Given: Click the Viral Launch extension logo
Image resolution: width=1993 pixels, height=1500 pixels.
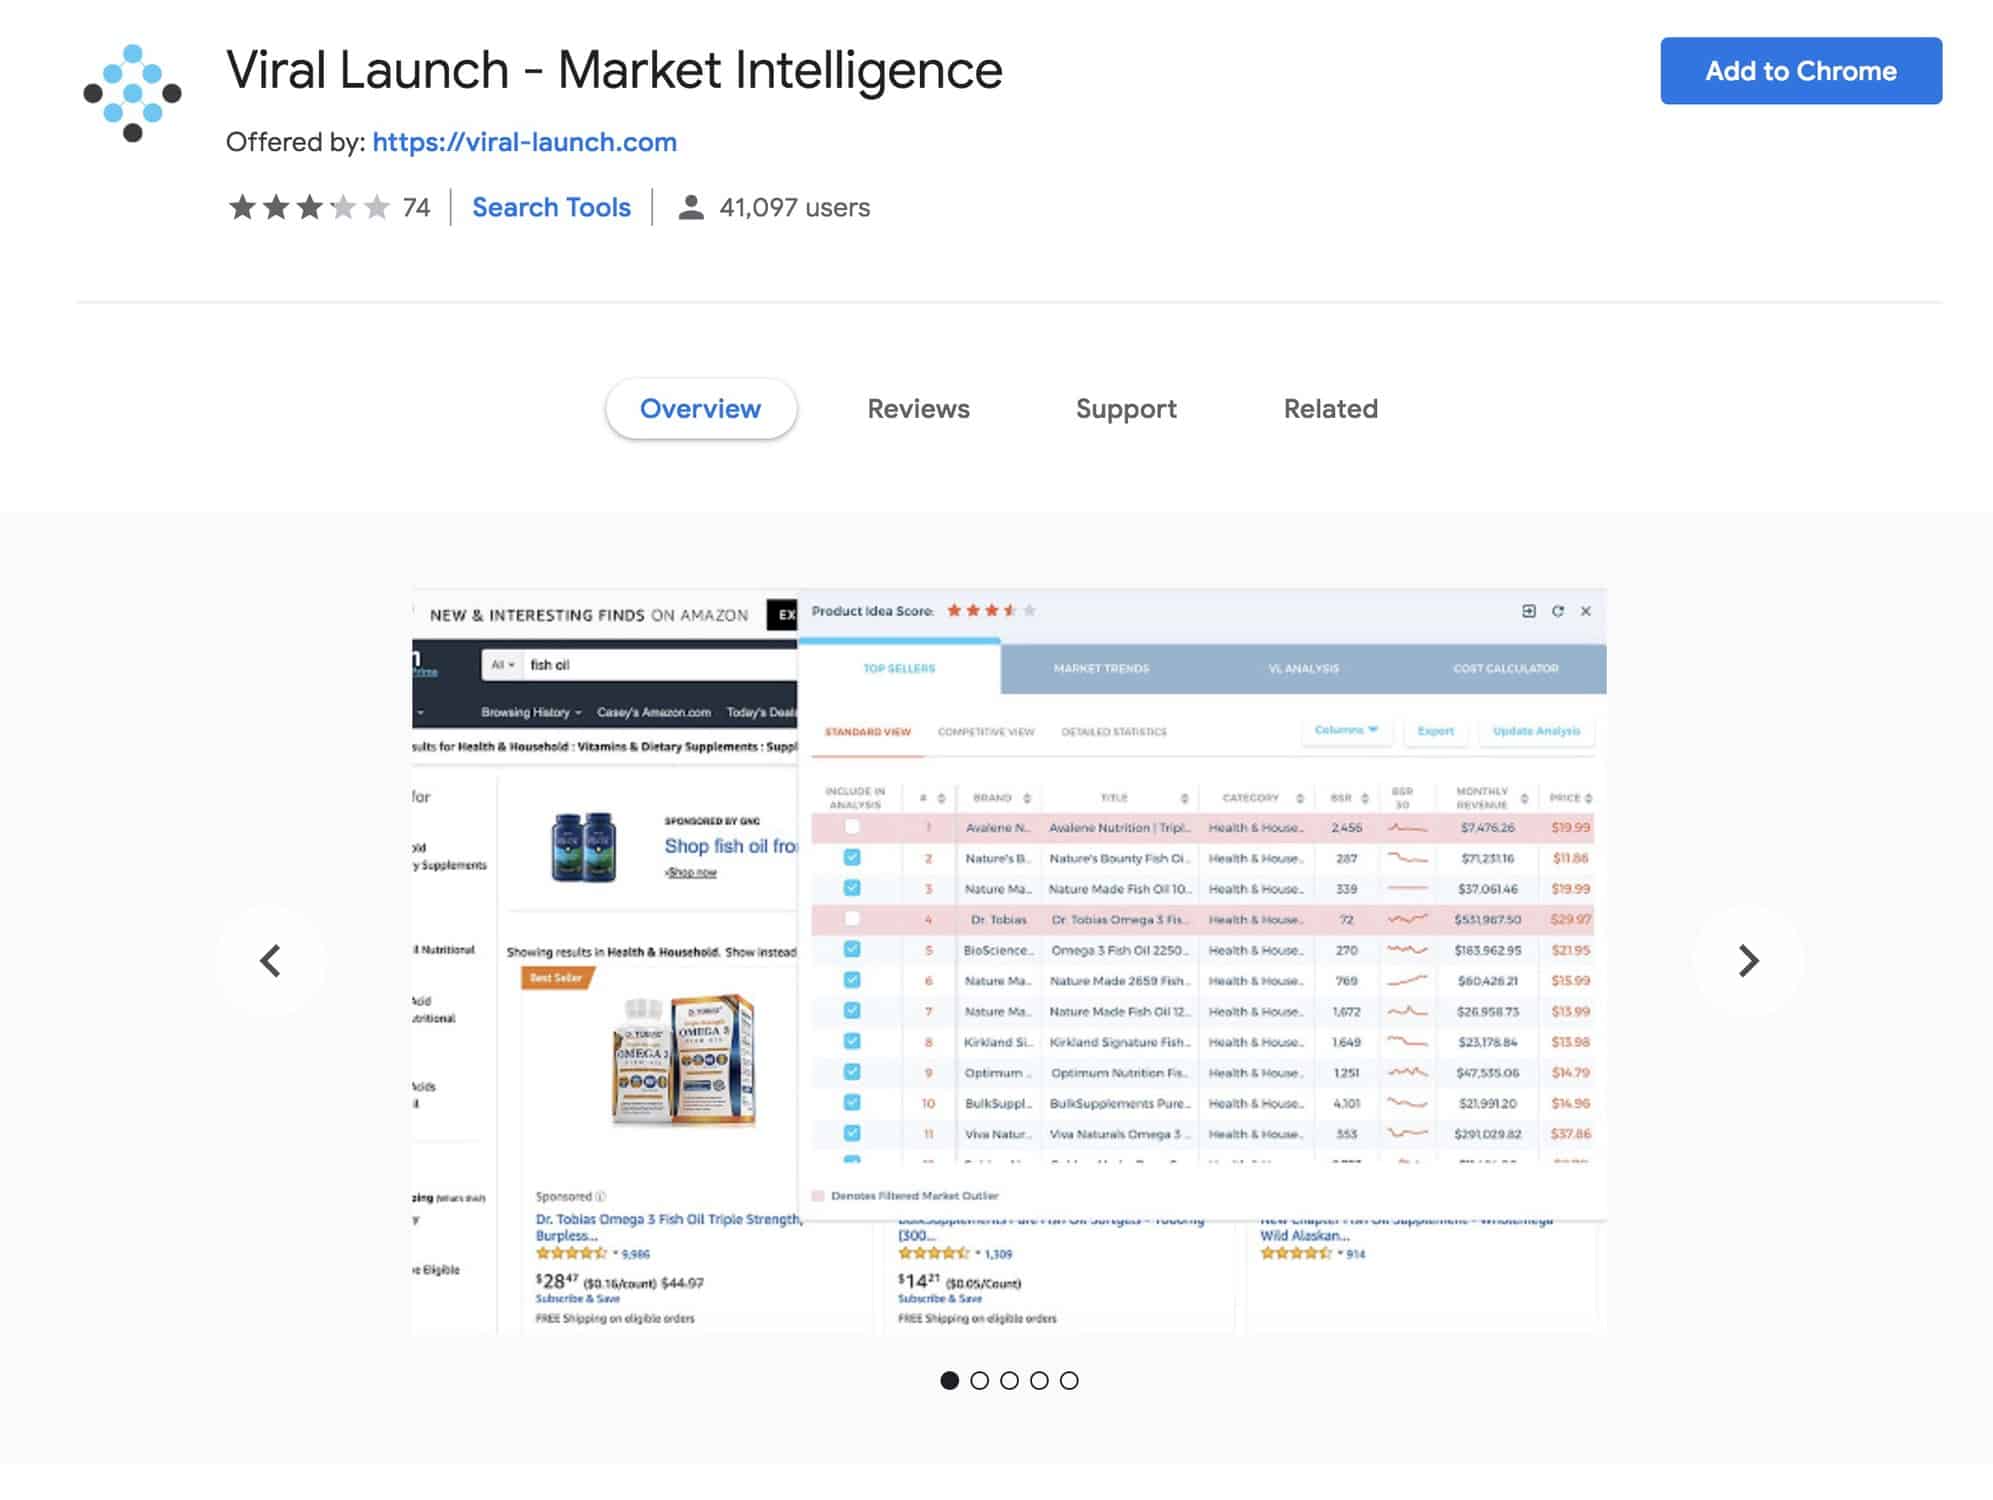Looking at the screenshot, I should 132,93.
